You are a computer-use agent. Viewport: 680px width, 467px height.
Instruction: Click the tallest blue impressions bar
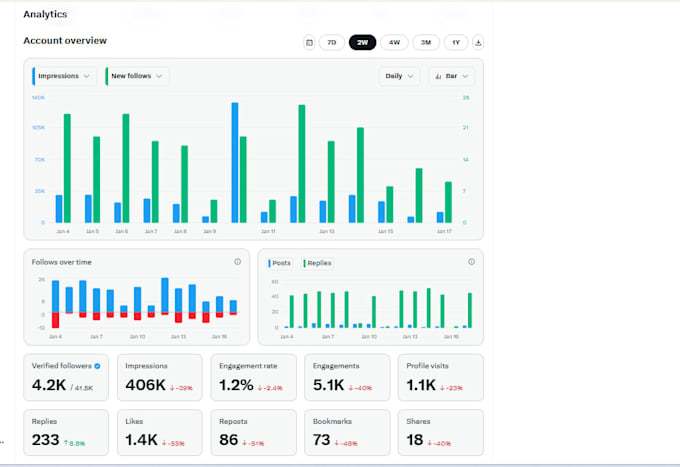pyautogui.click(x=235, y=163)
